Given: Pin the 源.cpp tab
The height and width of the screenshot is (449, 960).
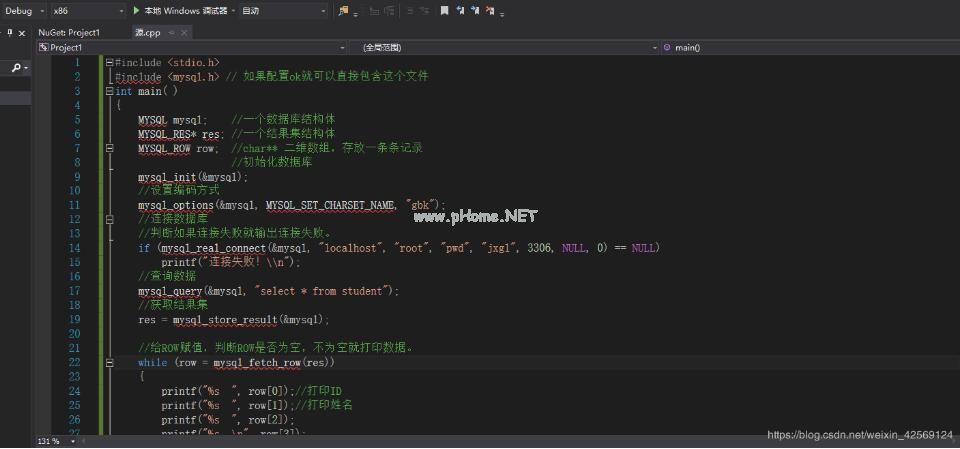Looking at the screenshot, I should point(172,32).
